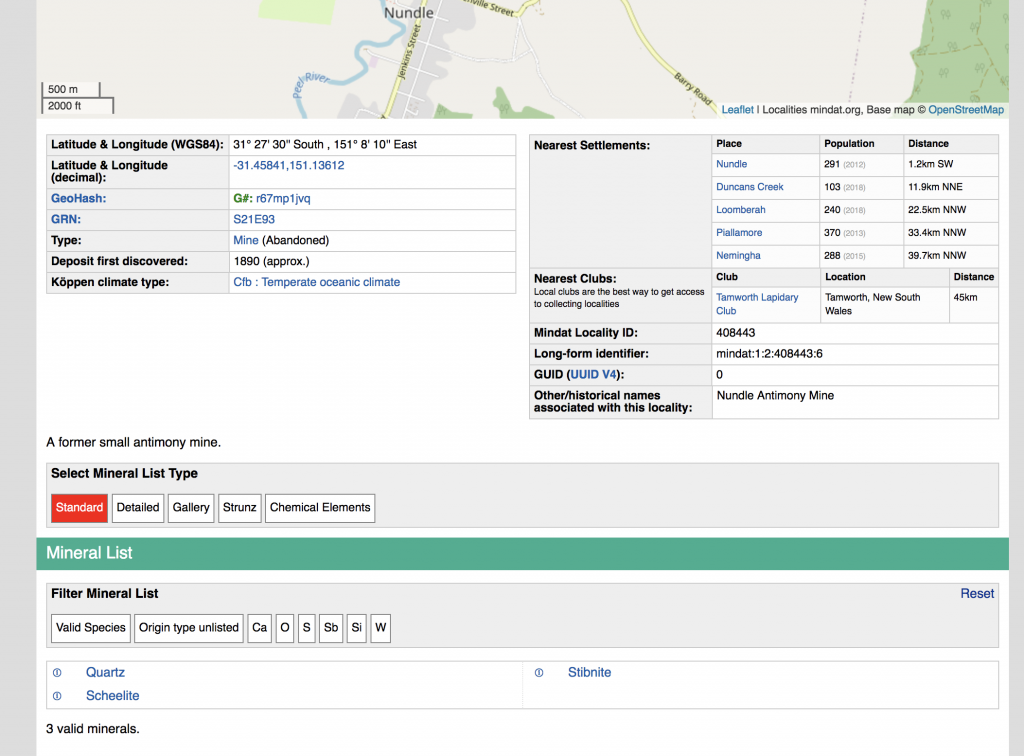
Task: Select Chemical Elements list type
Action: [x=320, y=508]
